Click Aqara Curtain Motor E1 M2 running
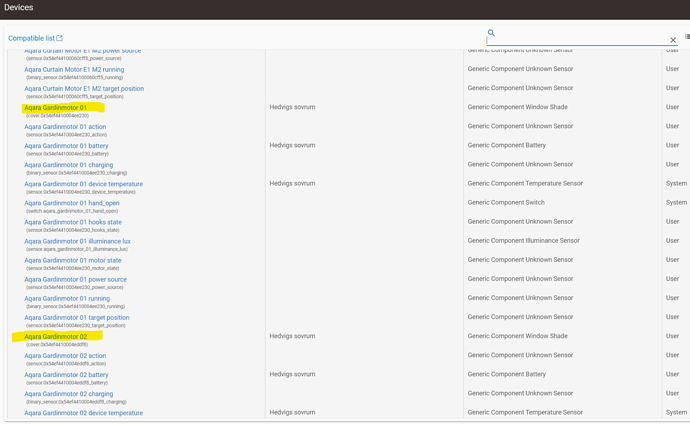Viewport: 690px width, 424px height. (74, 69)
